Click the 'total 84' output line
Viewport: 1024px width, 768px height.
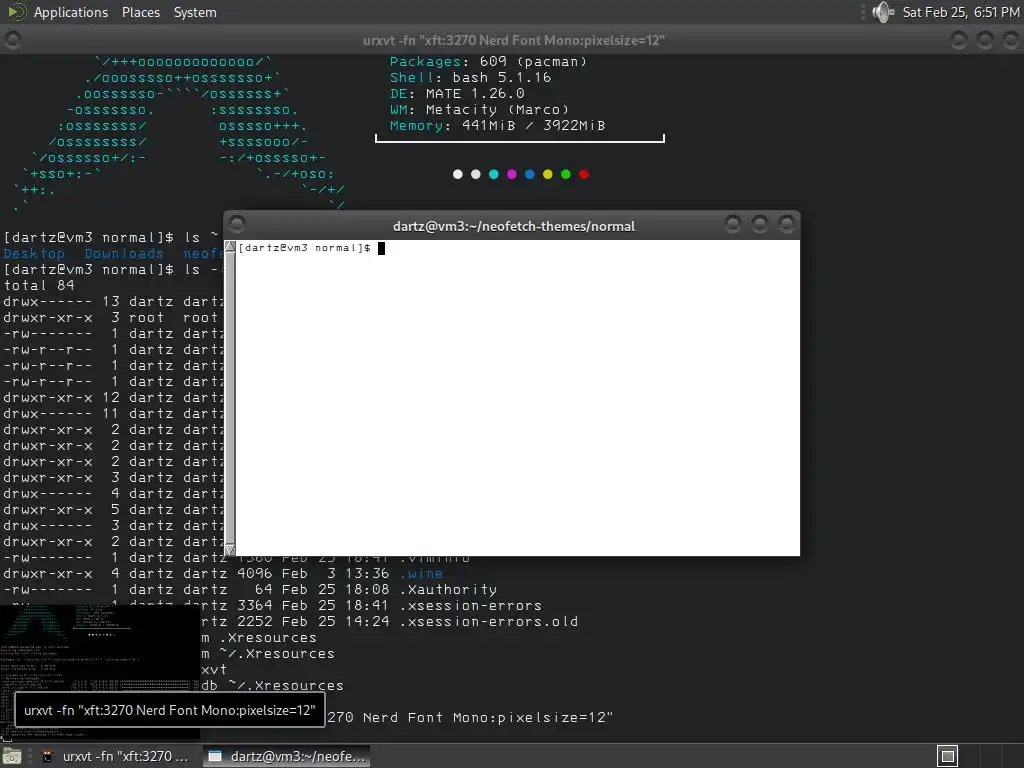point(39,285)
